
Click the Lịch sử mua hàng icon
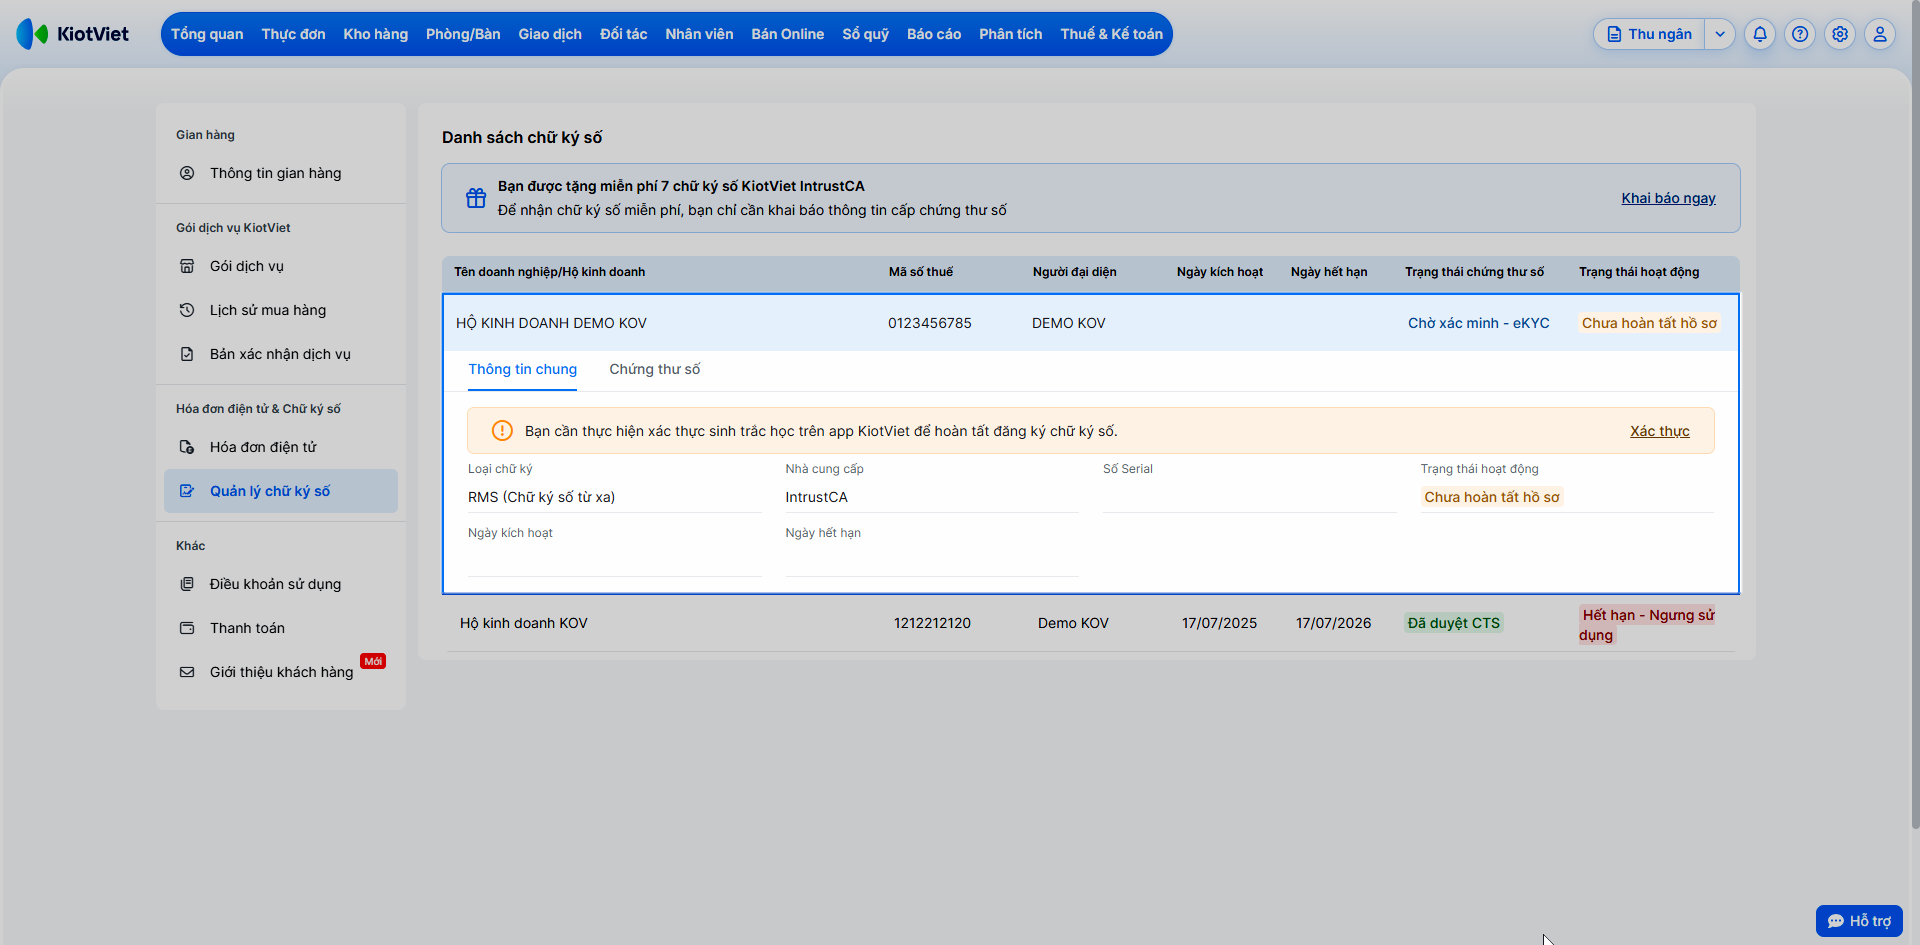point(187,310)
